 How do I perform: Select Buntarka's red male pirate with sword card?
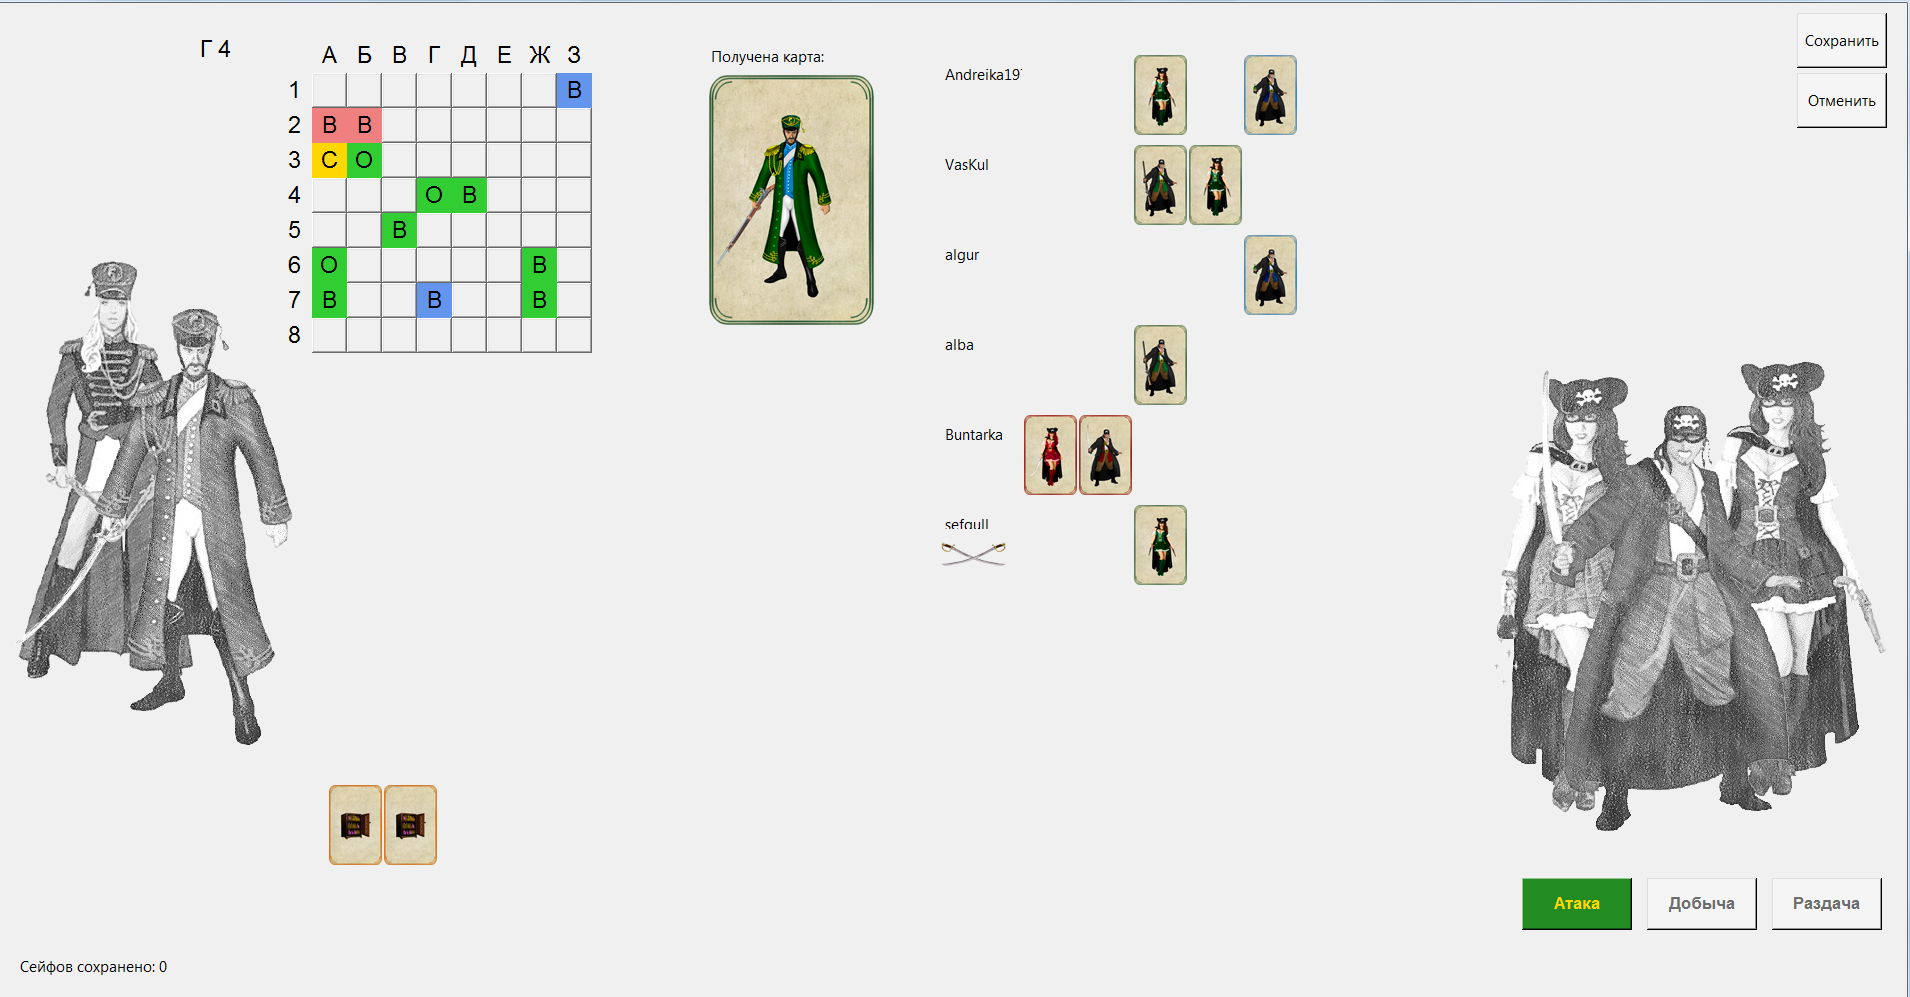1105,455
